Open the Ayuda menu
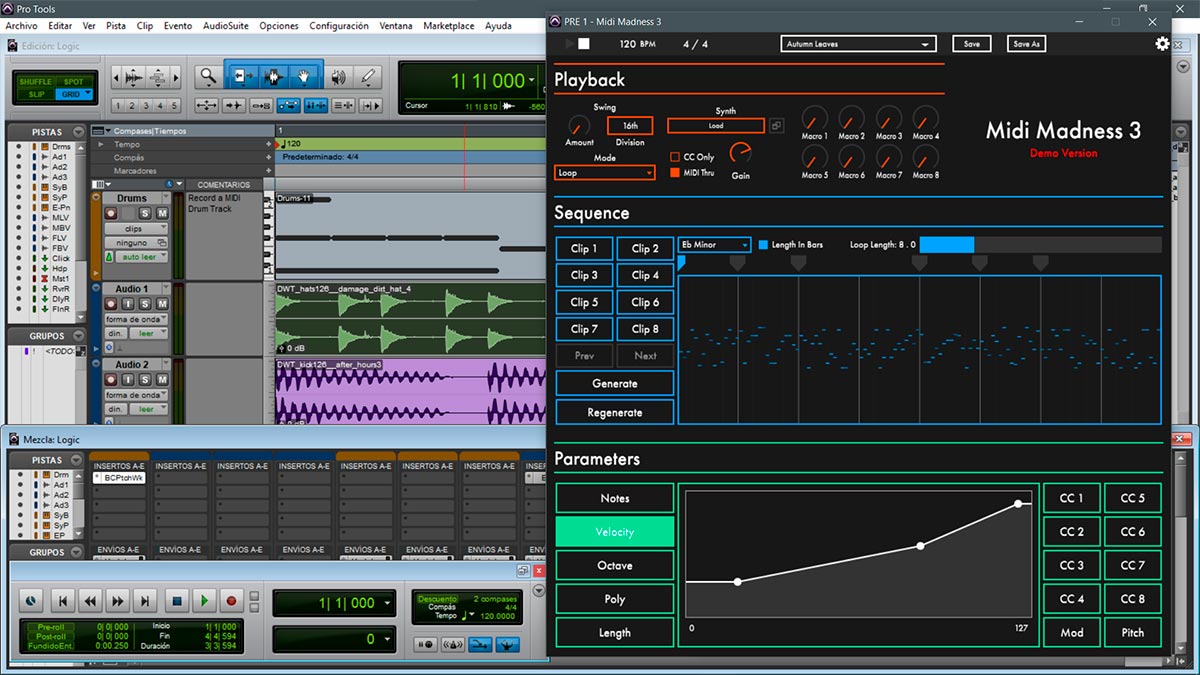 (498, 26)
